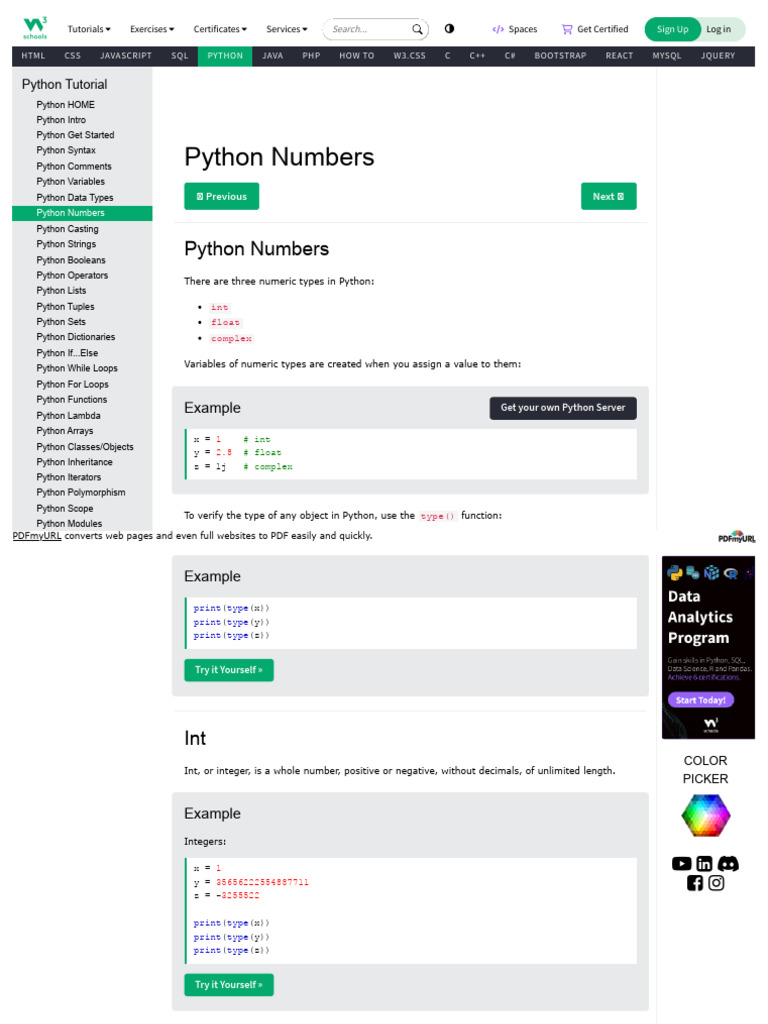Image resolution: width=768 pixels, height=1024 pixels.
Task: Click the green Next button
Action: pyautogui.click(x=608, y=196)
